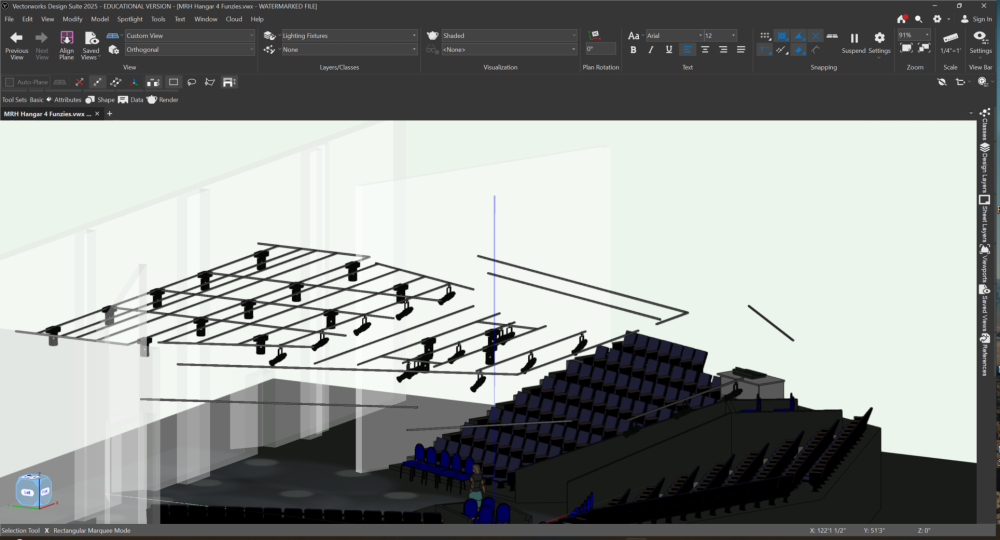This screenshot has height=540, width=1000.
Task: Open the Arial font dropdown
Action: [672, 36]
